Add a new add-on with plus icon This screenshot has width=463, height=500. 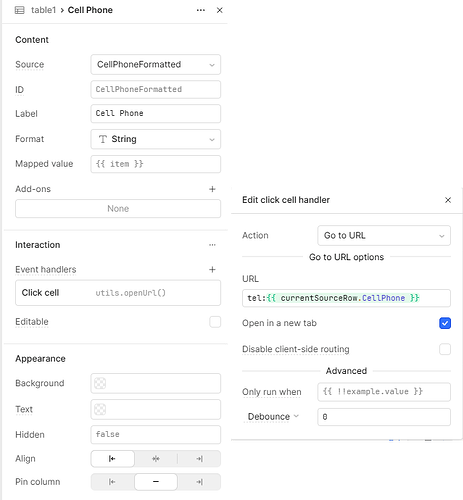click(x=212, y=189)
